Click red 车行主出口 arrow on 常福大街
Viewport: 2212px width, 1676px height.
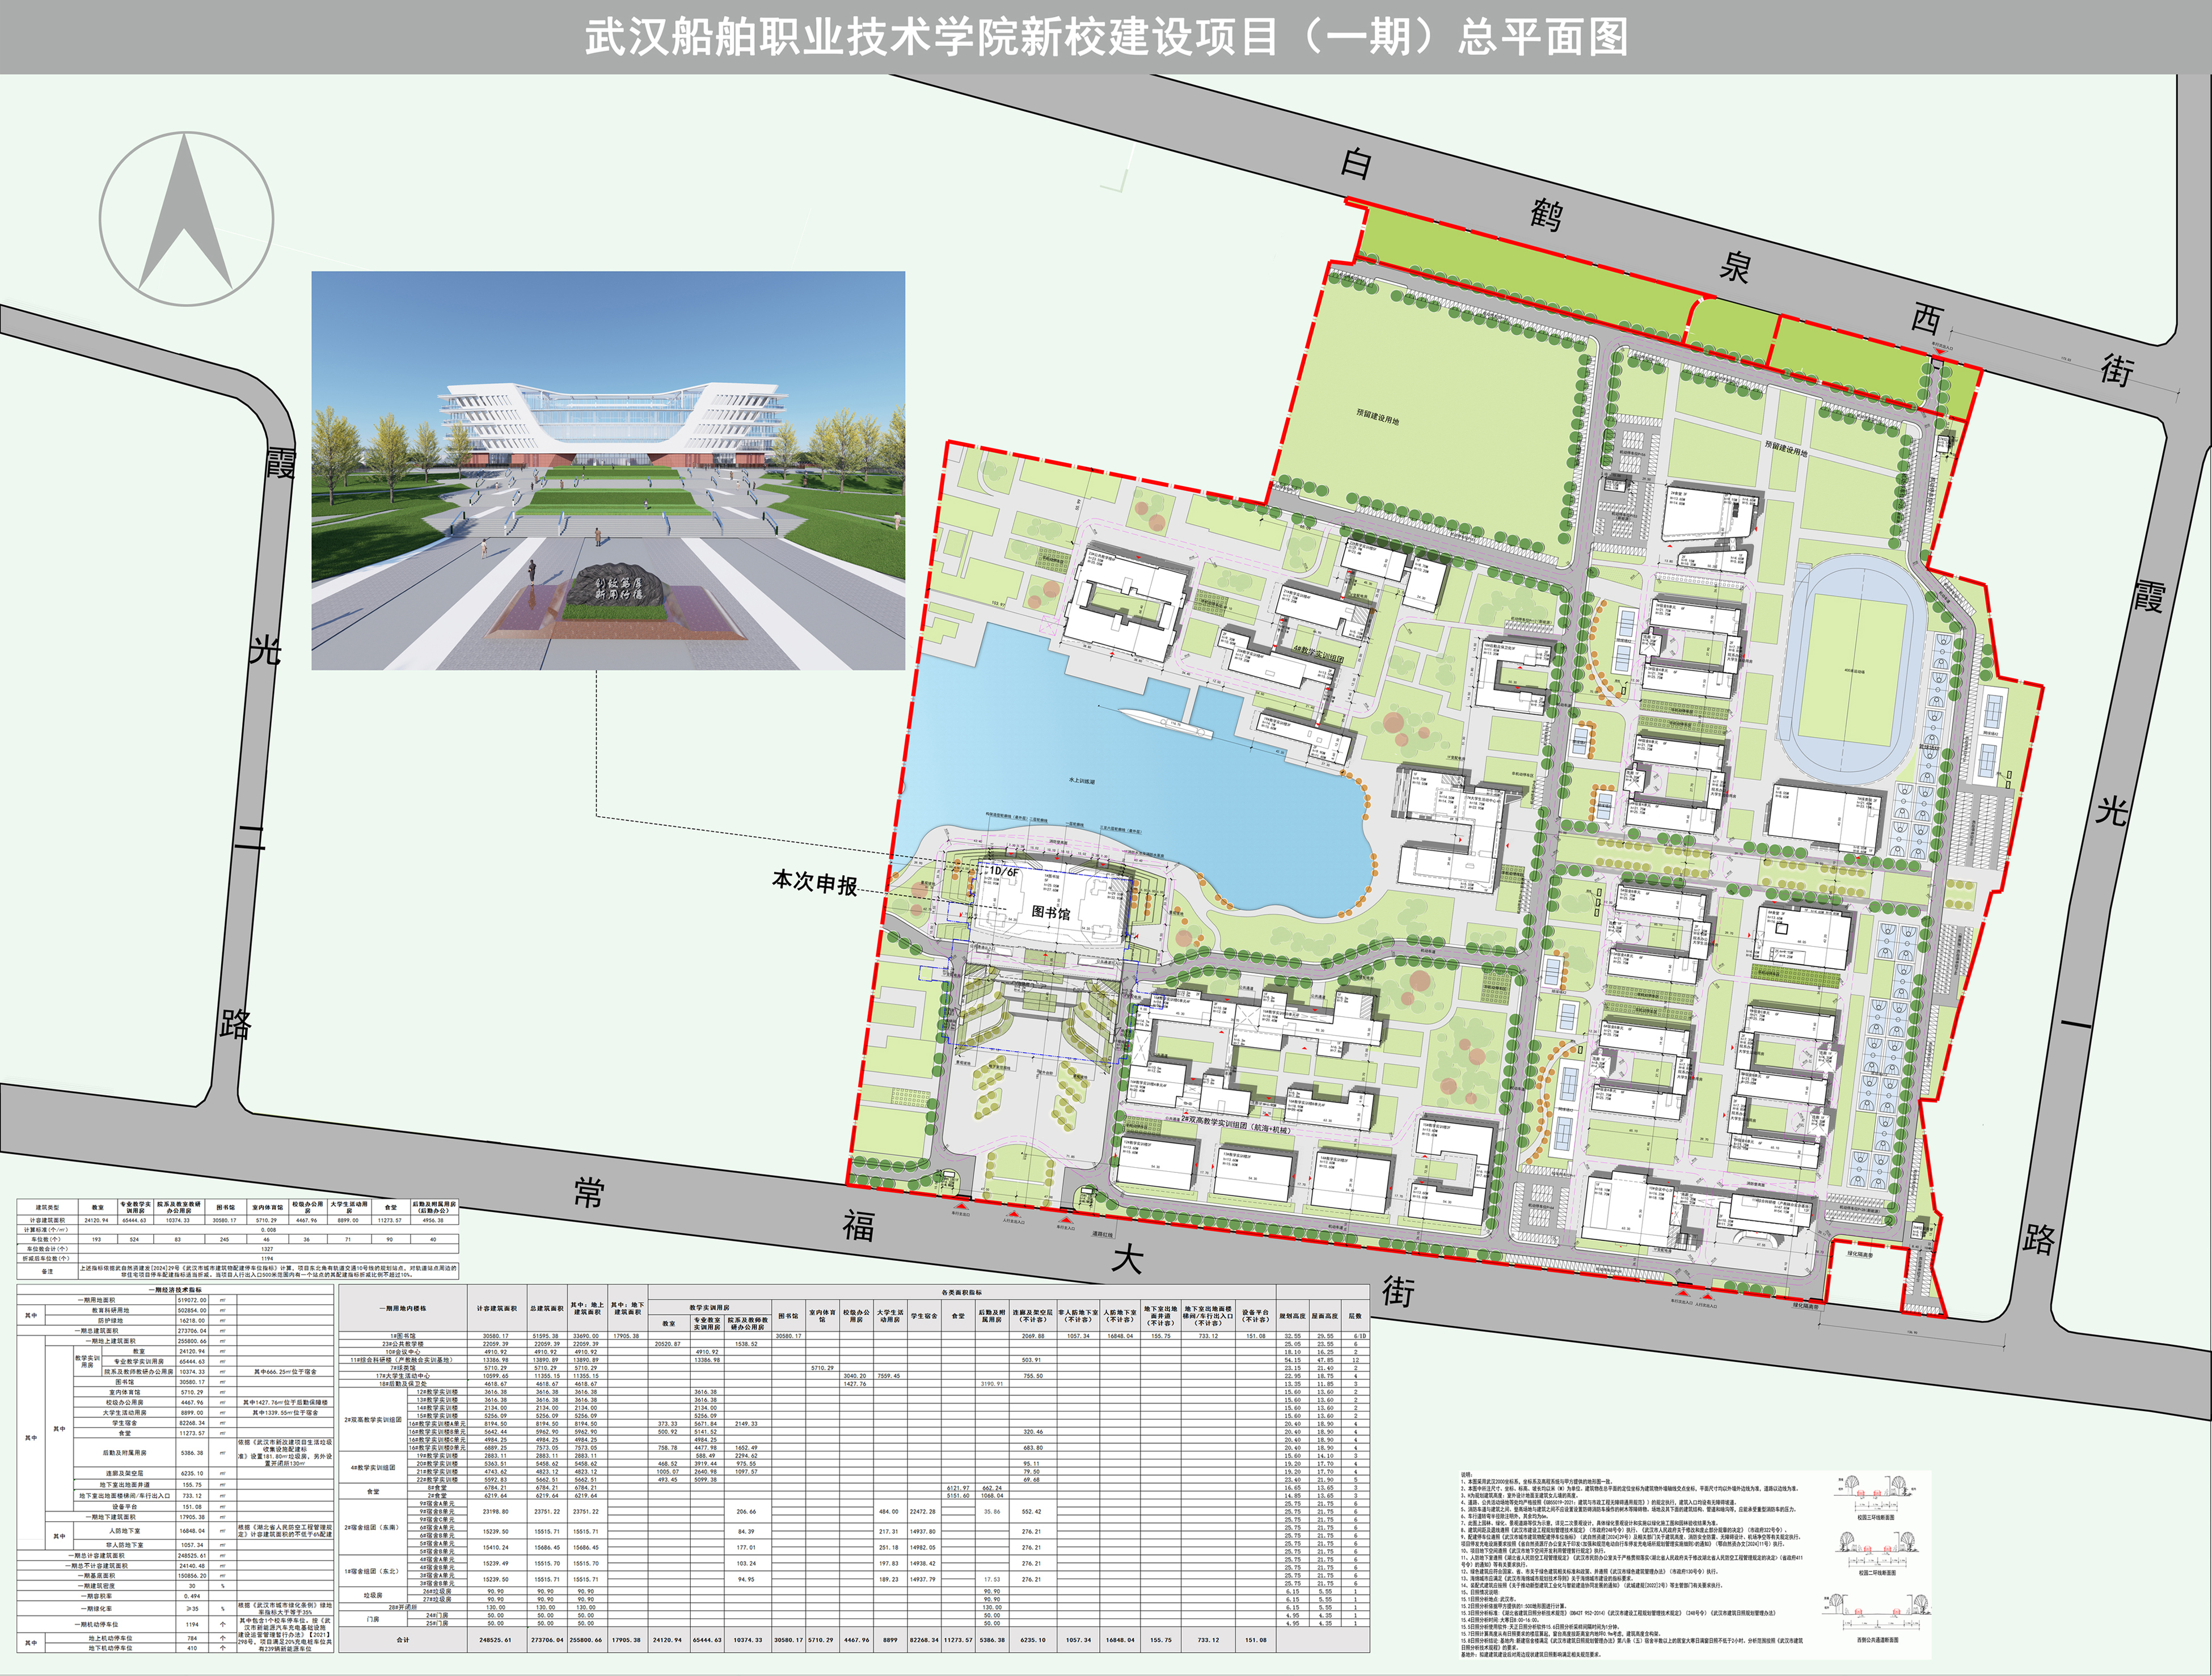pyautogui.click(x=960, y=1207)
